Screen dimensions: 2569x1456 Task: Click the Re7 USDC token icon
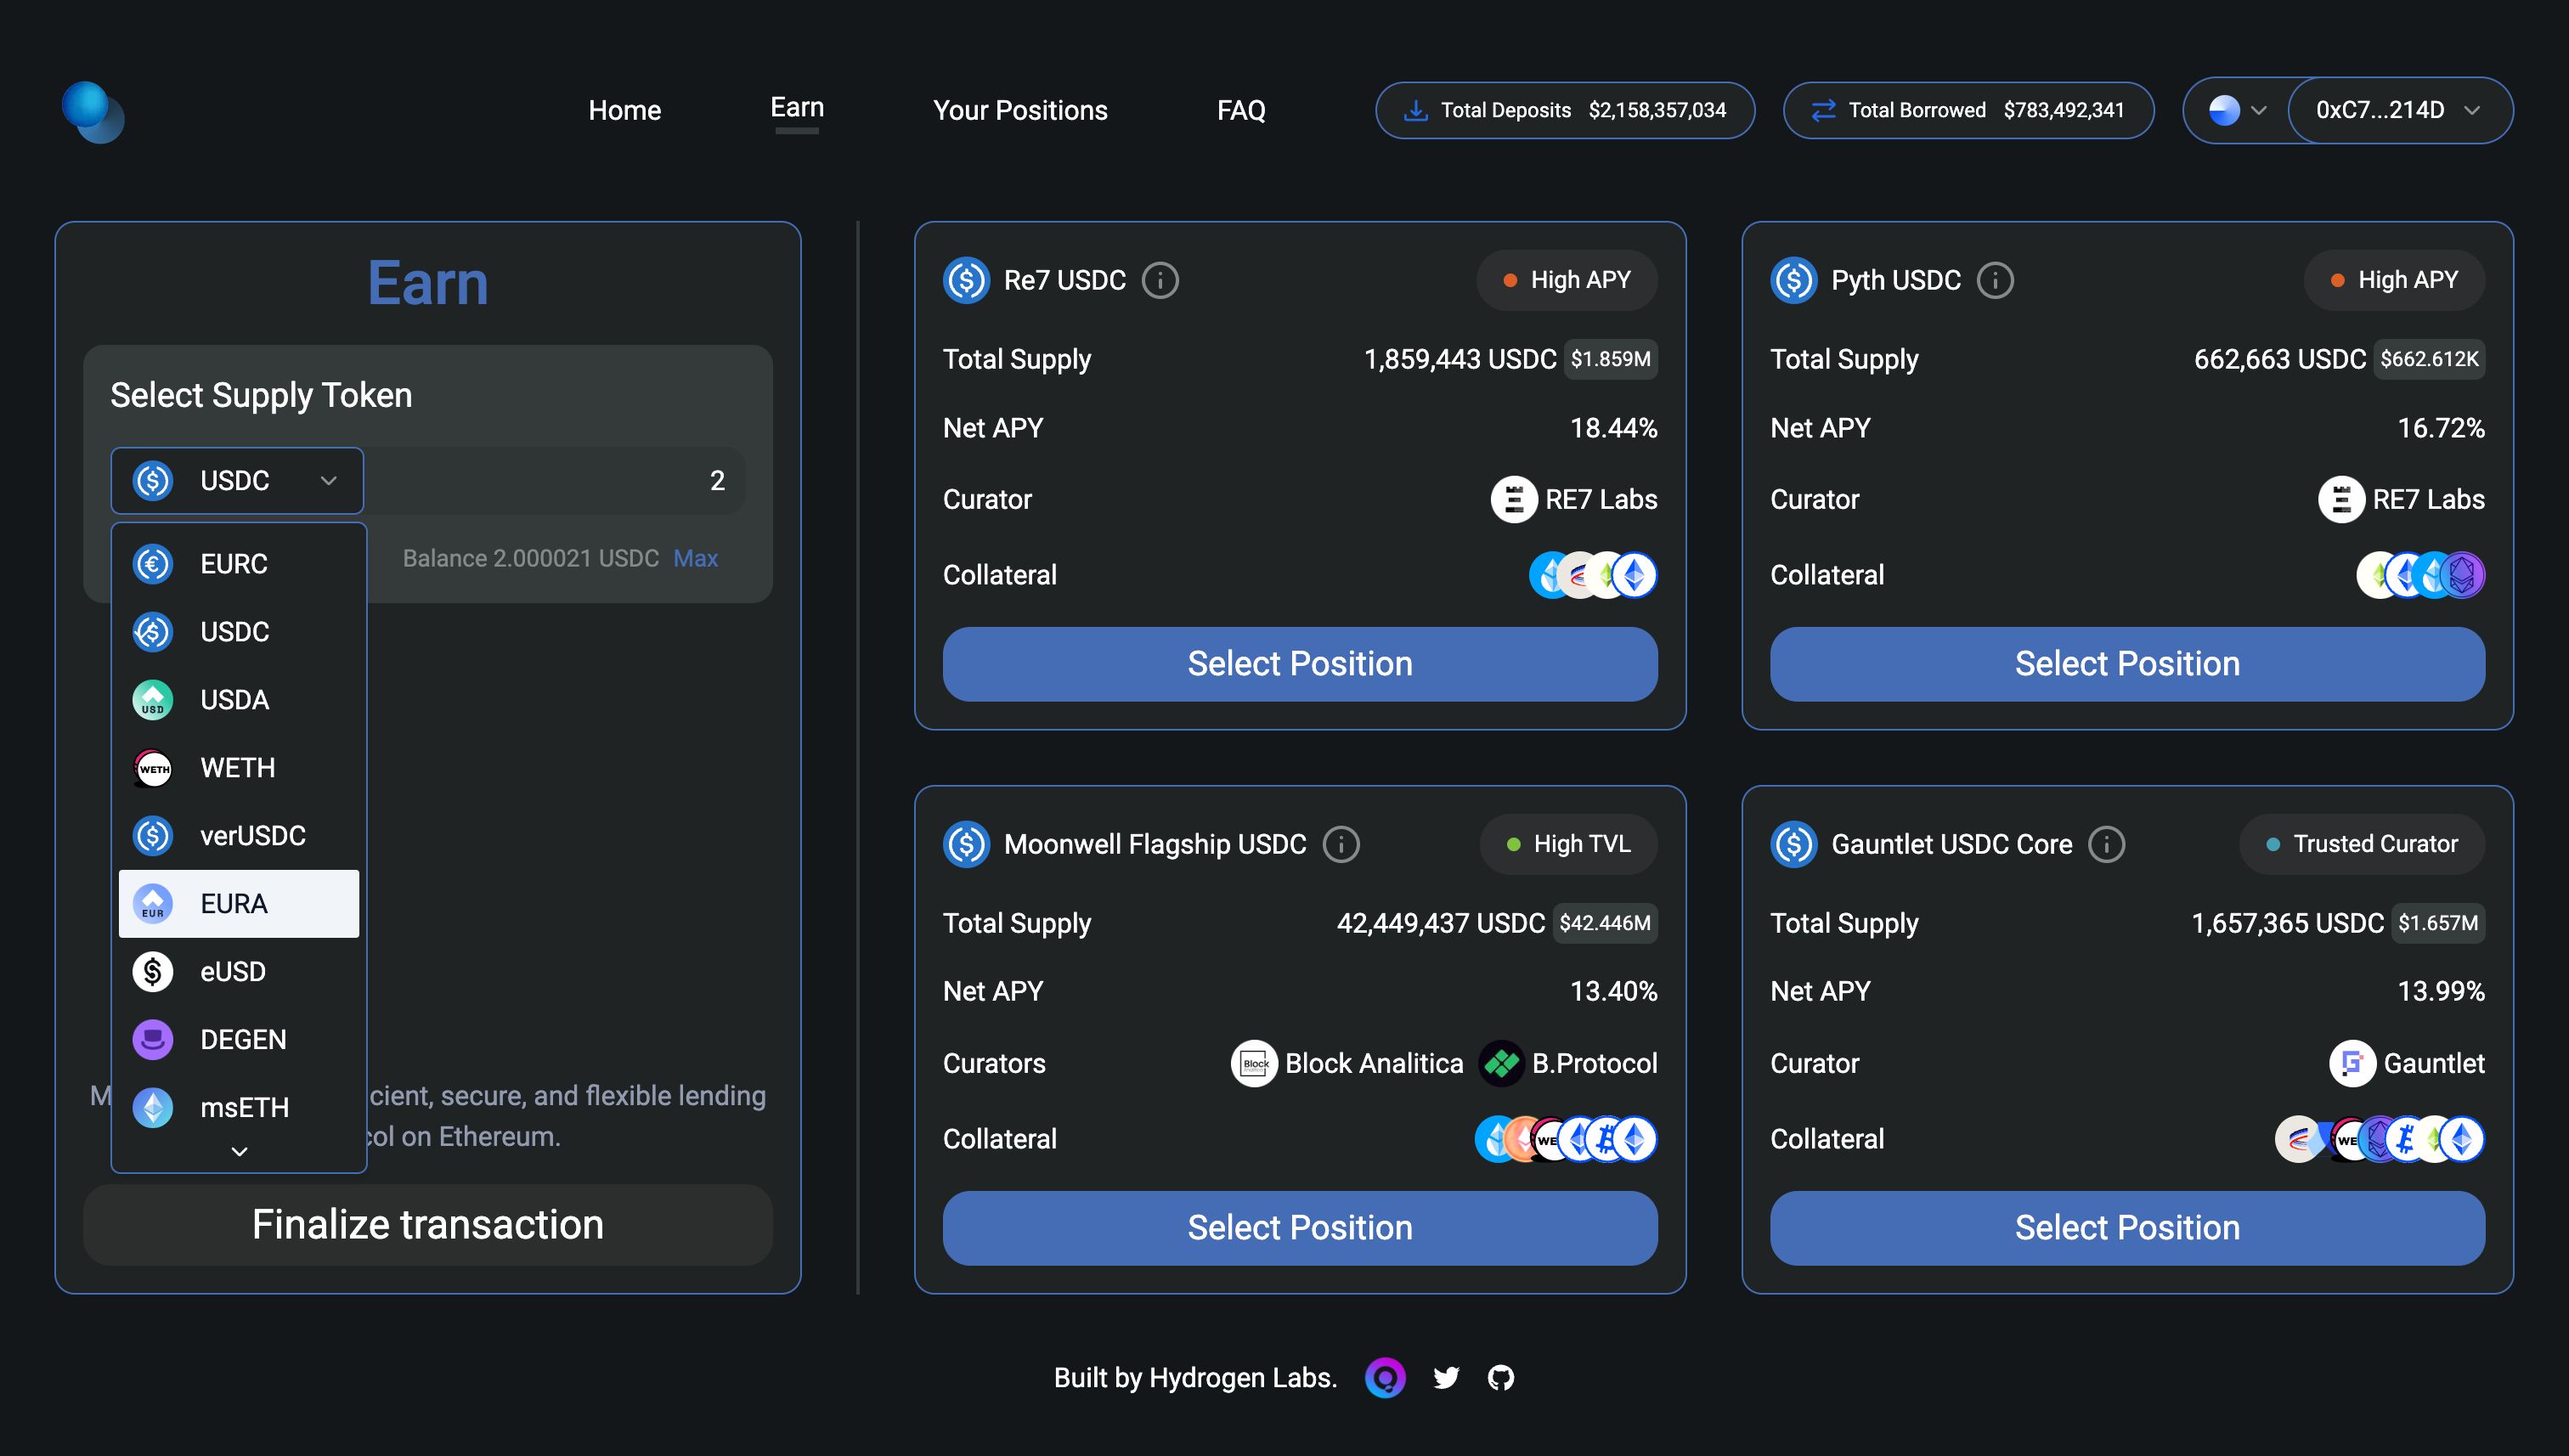(966, 280)
